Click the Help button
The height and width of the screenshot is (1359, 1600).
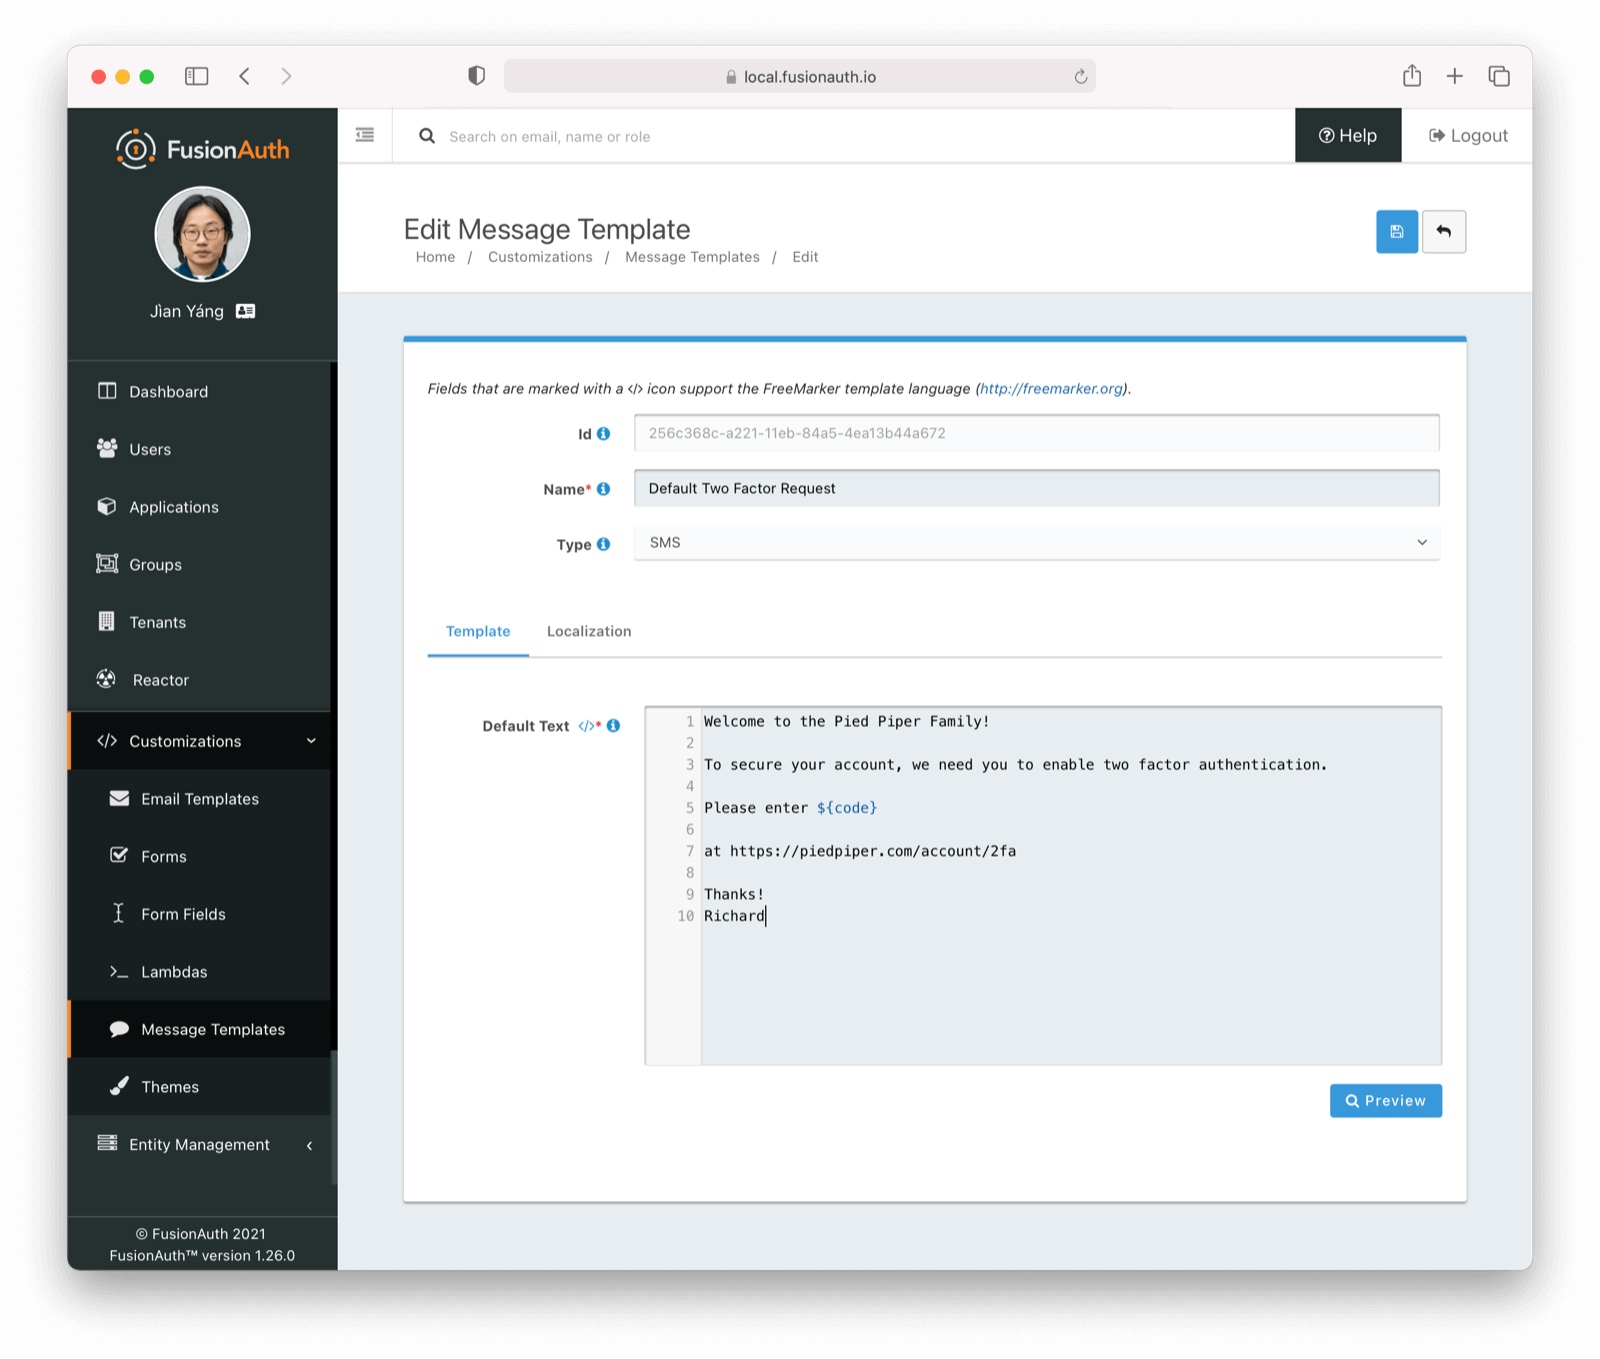point(1348,136)
